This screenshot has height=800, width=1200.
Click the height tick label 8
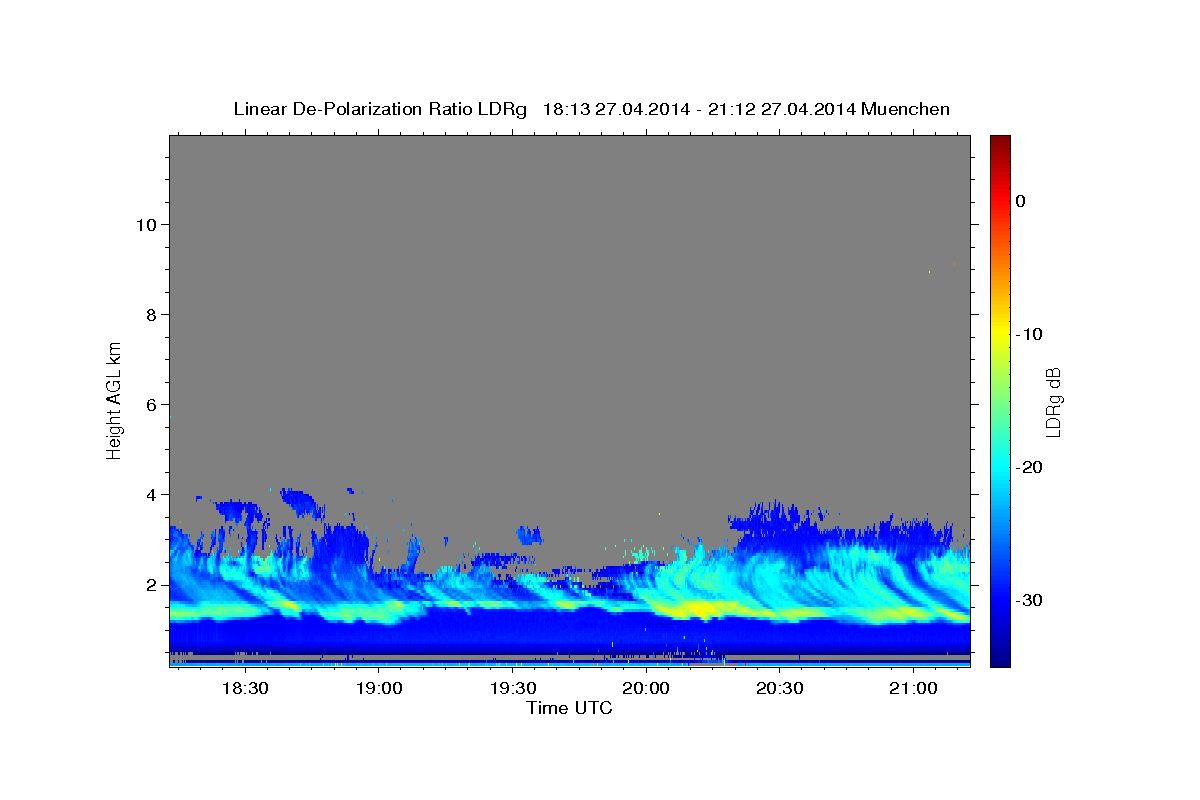tap(151, 314)
